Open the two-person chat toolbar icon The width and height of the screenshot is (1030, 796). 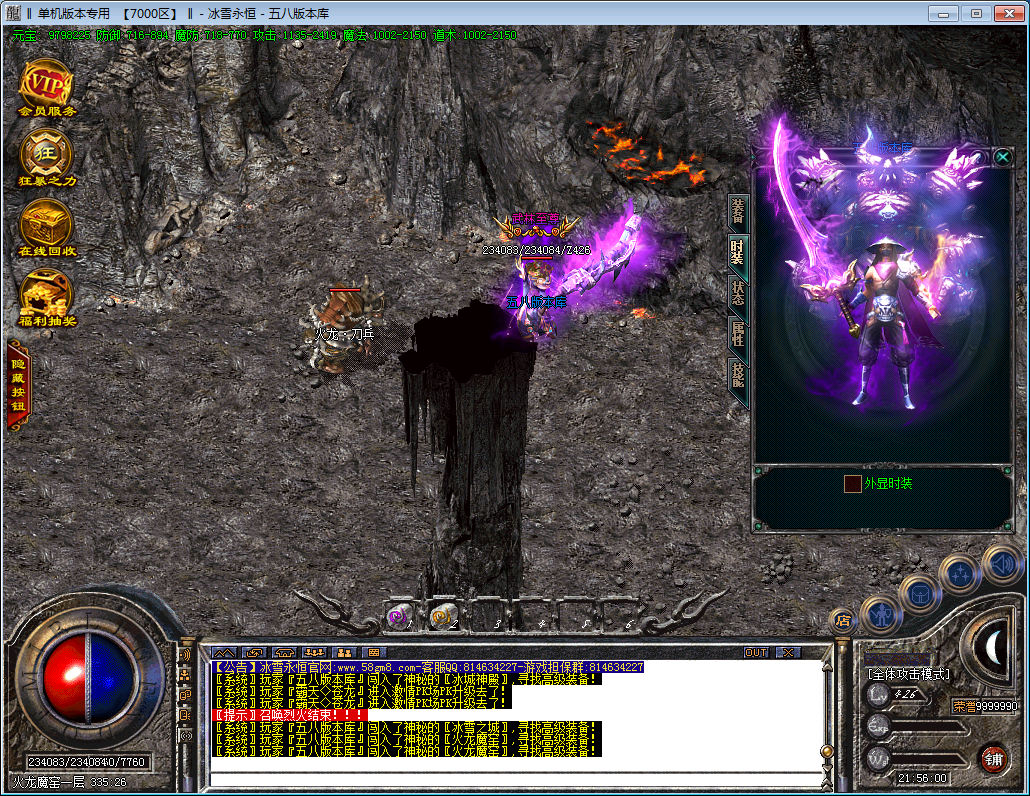(x=344, y=652)
